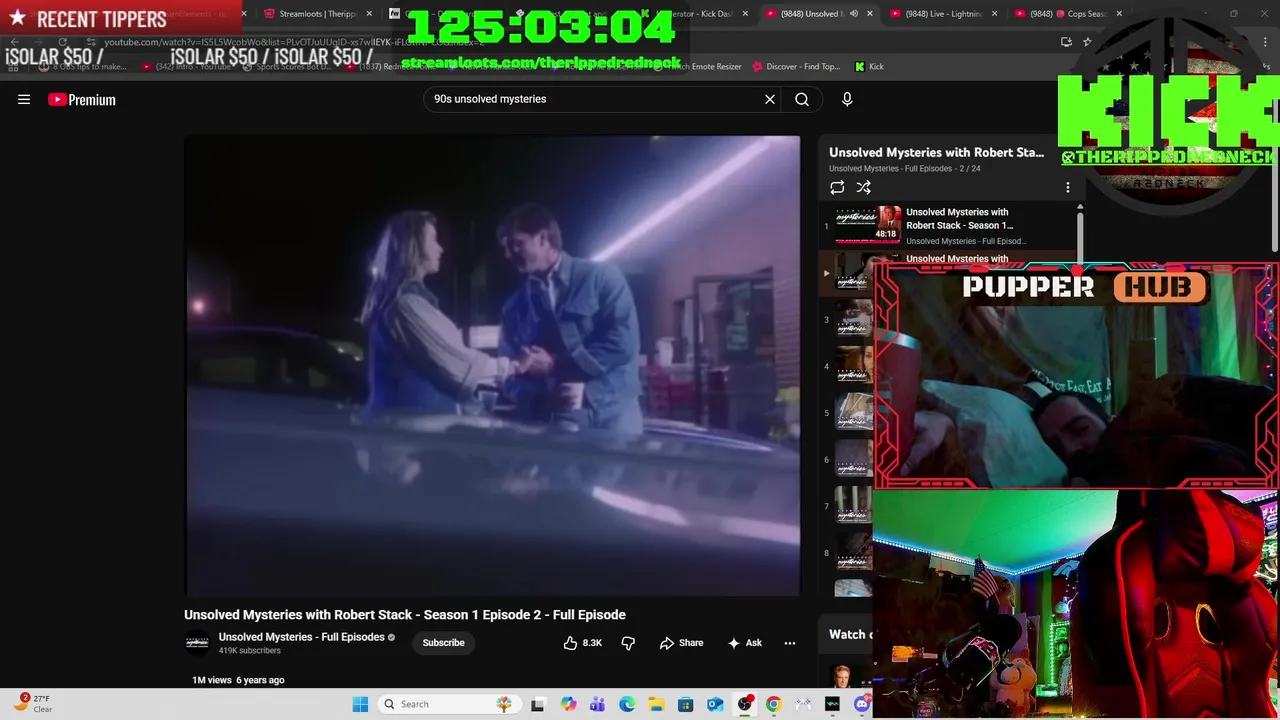The width and height of the screenshot is (1280, 720).
Task: Open the YouTube hamburger guide menu
Action: pyautogui.click(x=24, y=99)
